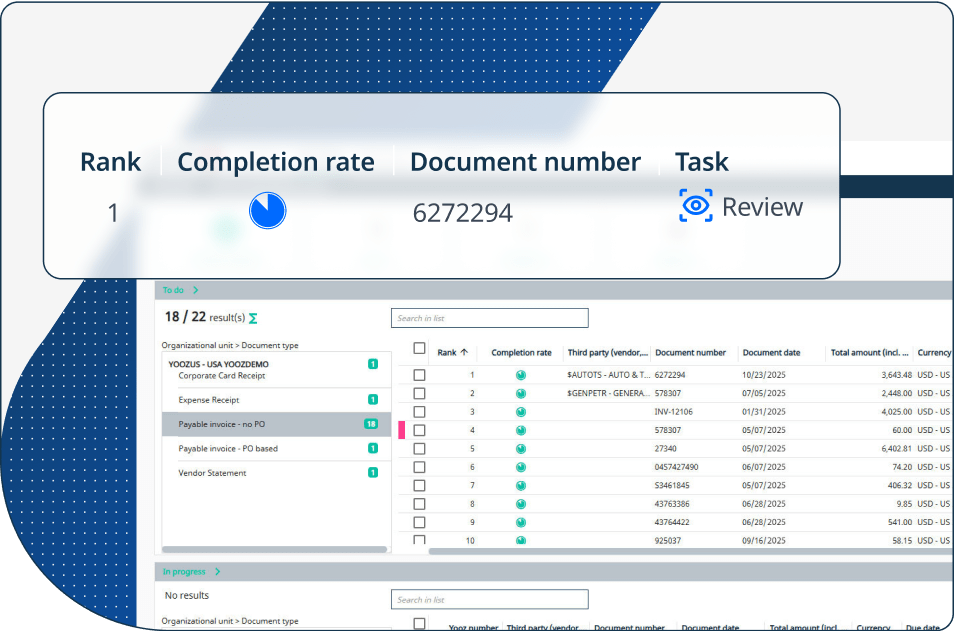Click the Third party column header in To do table
This screenshot has height=631, width=954.
tap(608, 353)
